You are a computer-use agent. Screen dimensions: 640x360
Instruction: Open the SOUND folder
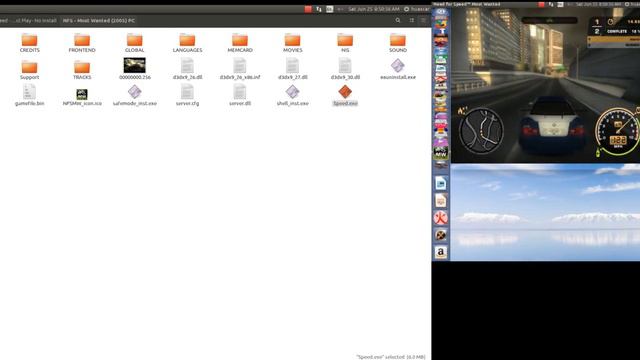398,43
